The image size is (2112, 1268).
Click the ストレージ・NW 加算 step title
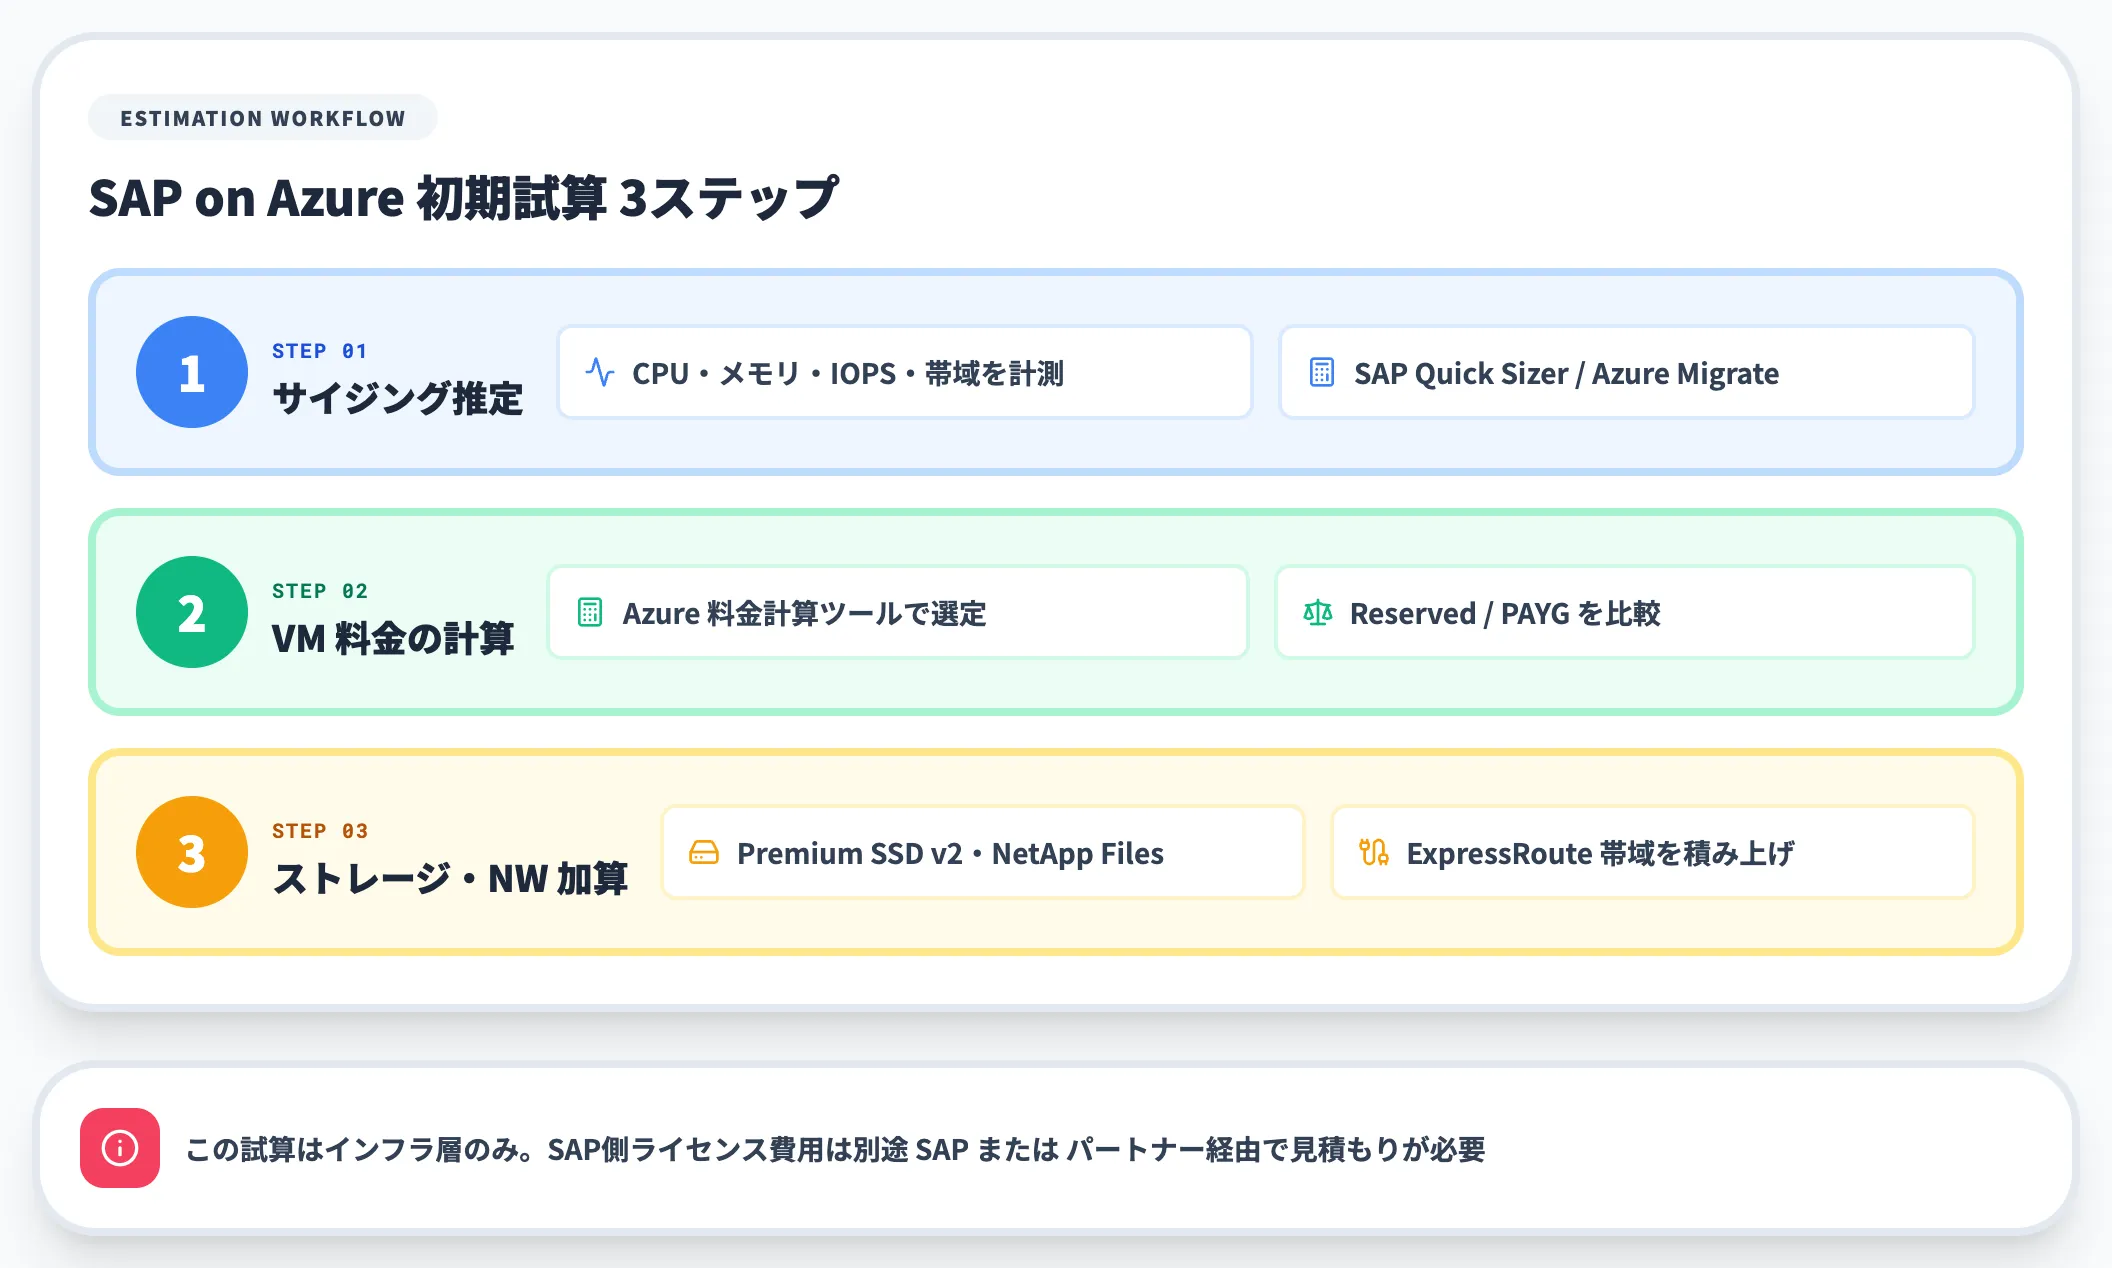coord(450,878)
